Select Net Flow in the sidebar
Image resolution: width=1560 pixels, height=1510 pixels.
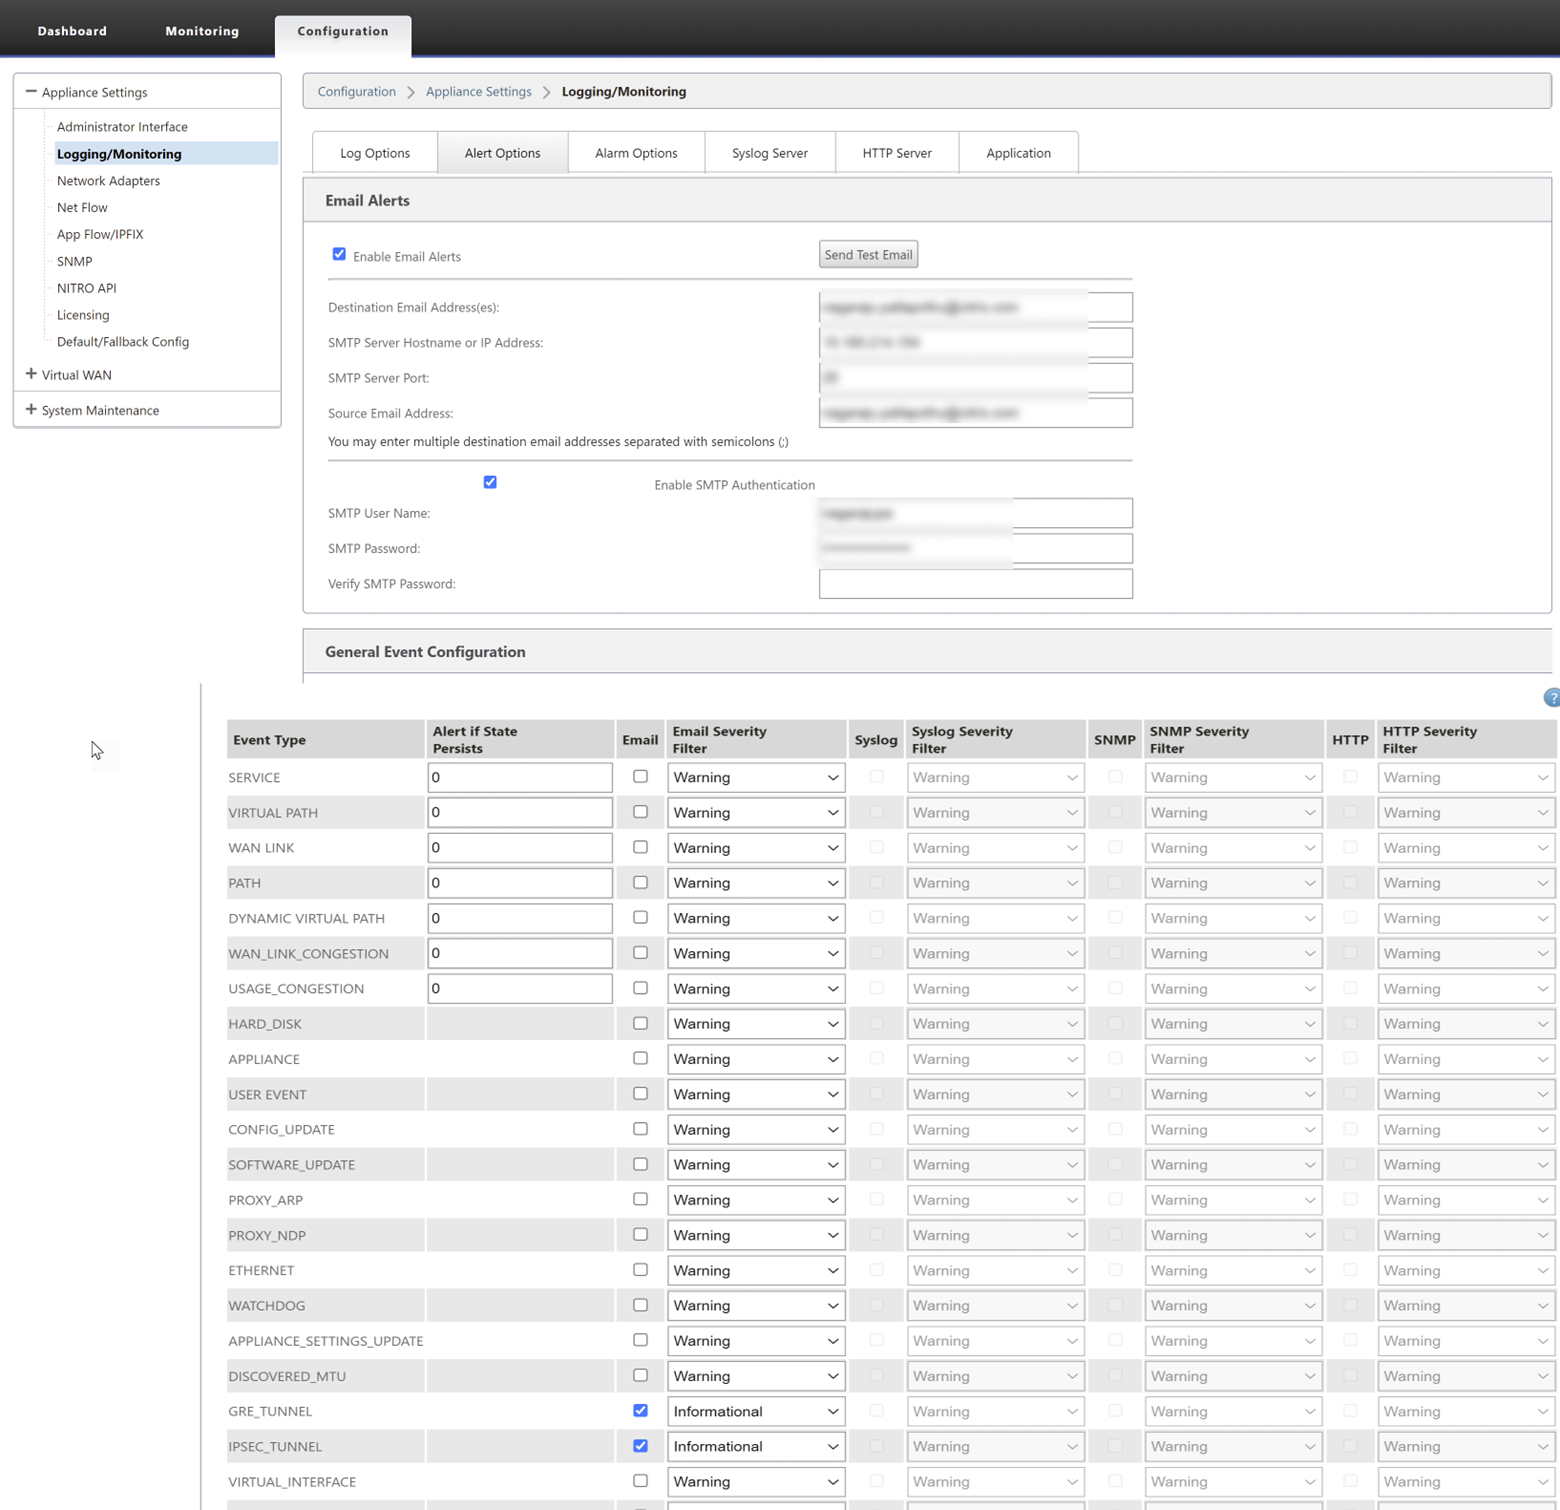(x=82, y=208)
